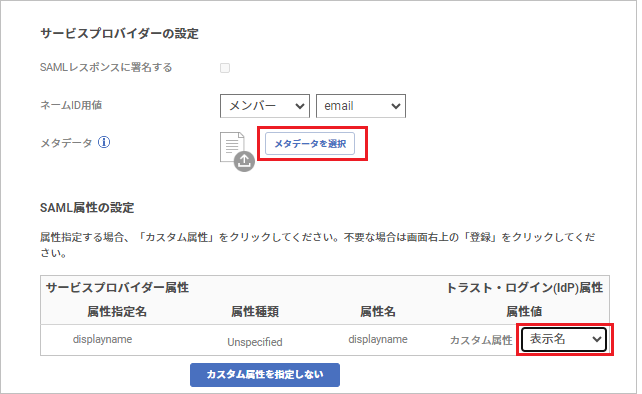Click the 属性値 column header
The height and width of the screenshot is (394, 642).
tap(524, 312)
